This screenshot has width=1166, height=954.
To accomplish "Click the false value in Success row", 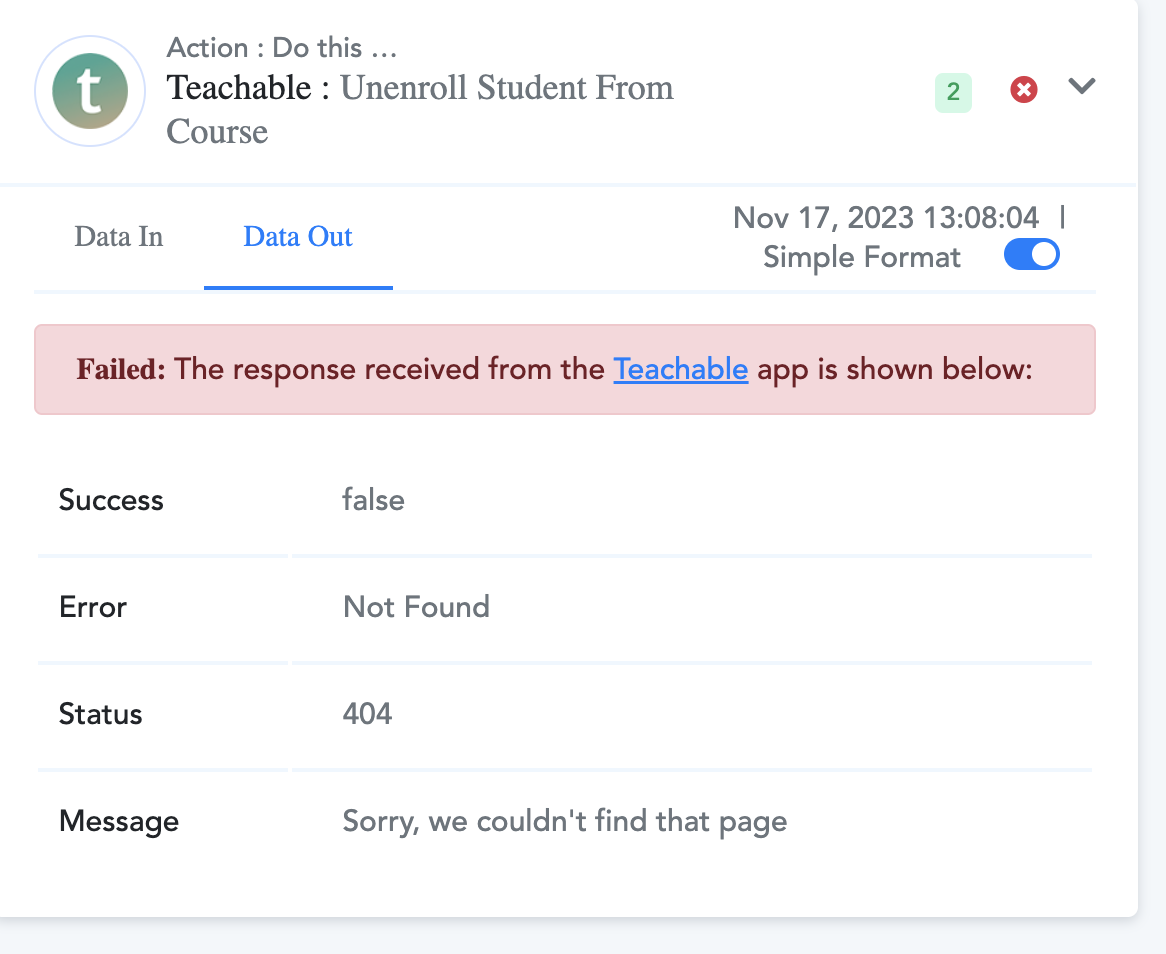I will click(x=373, y=500).
